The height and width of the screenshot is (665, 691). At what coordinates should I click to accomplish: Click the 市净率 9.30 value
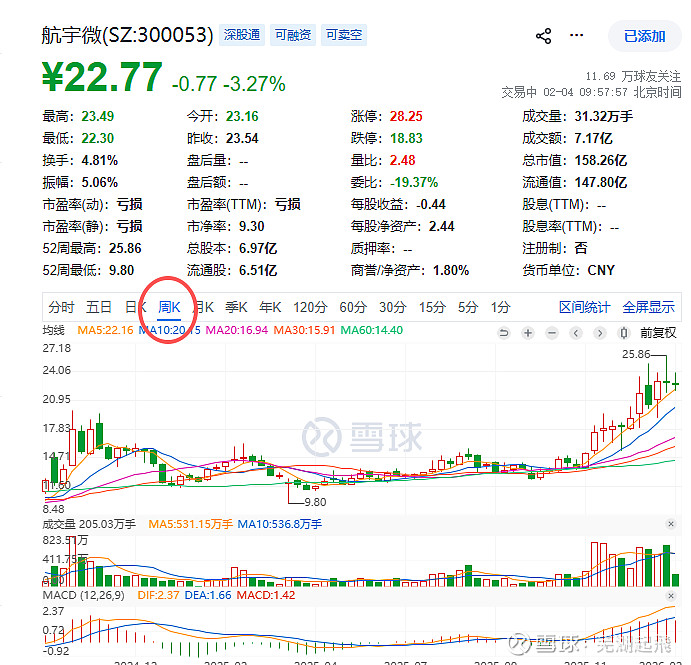tap(252, 226)
